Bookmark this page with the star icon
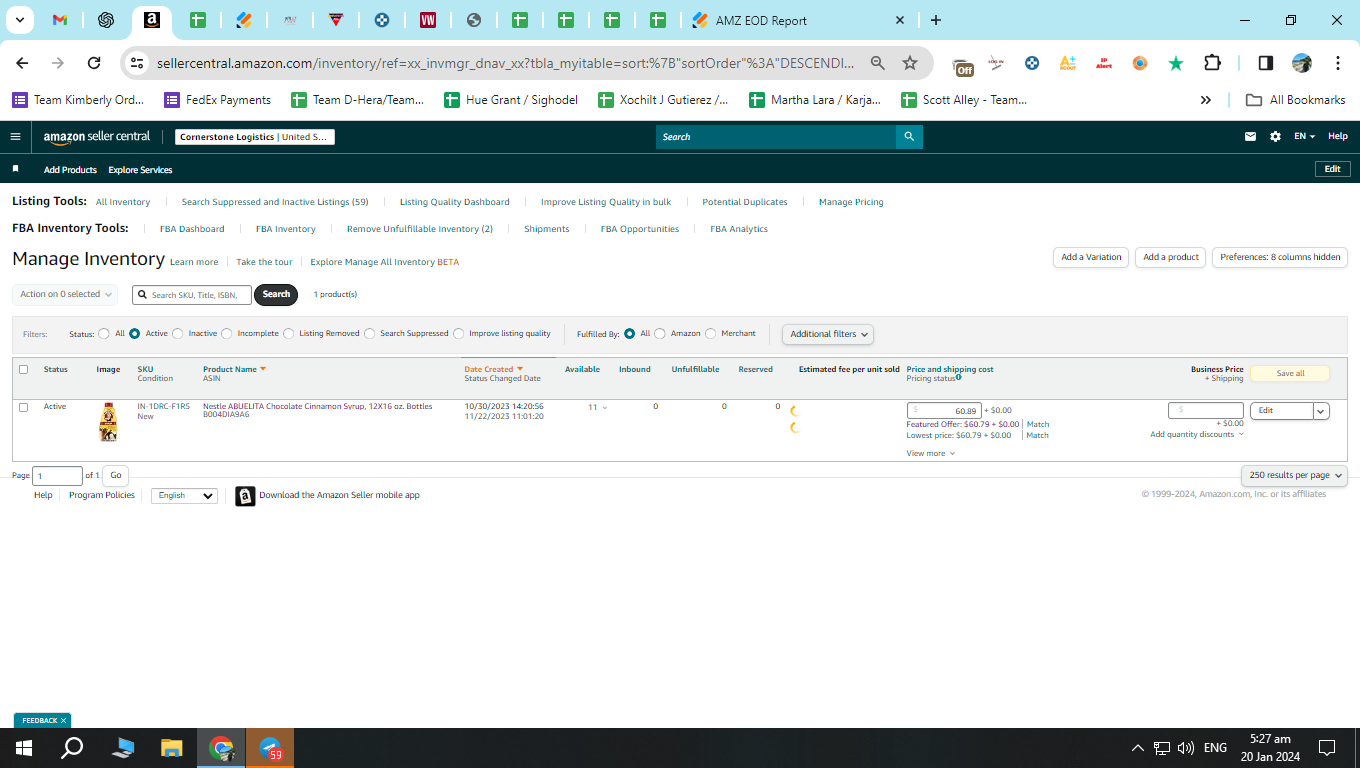 coord(910,63)
